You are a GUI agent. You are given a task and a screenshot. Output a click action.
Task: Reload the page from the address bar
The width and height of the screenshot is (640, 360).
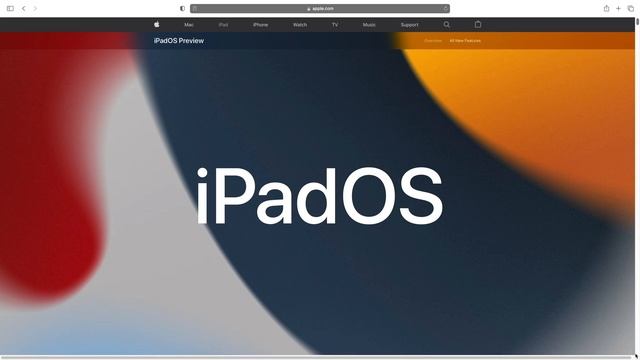(x=445, y=8)
